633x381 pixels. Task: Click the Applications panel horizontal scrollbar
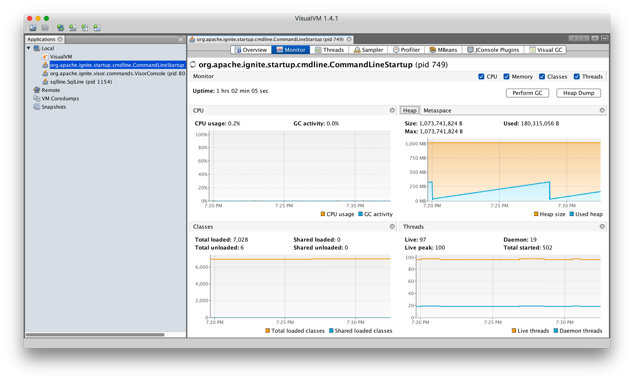coord(95,334)
